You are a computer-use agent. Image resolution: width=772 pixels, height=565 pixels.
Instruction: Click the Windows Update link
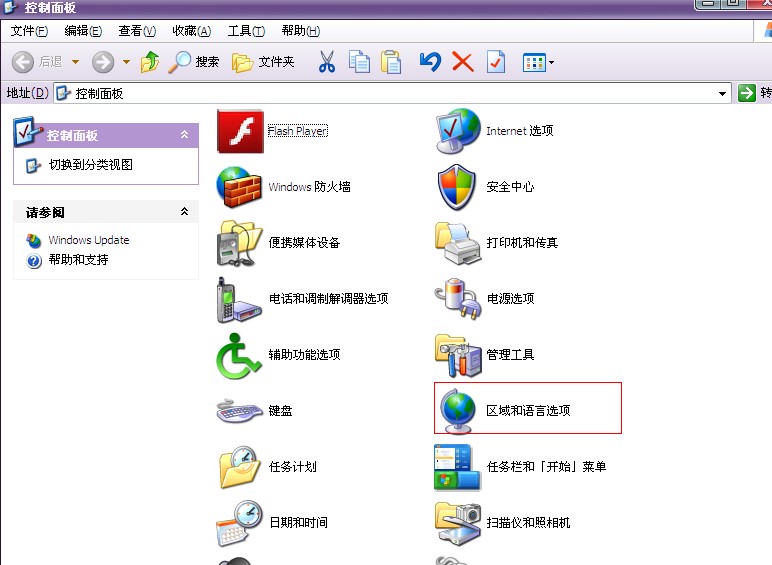[x=88, y=240]
